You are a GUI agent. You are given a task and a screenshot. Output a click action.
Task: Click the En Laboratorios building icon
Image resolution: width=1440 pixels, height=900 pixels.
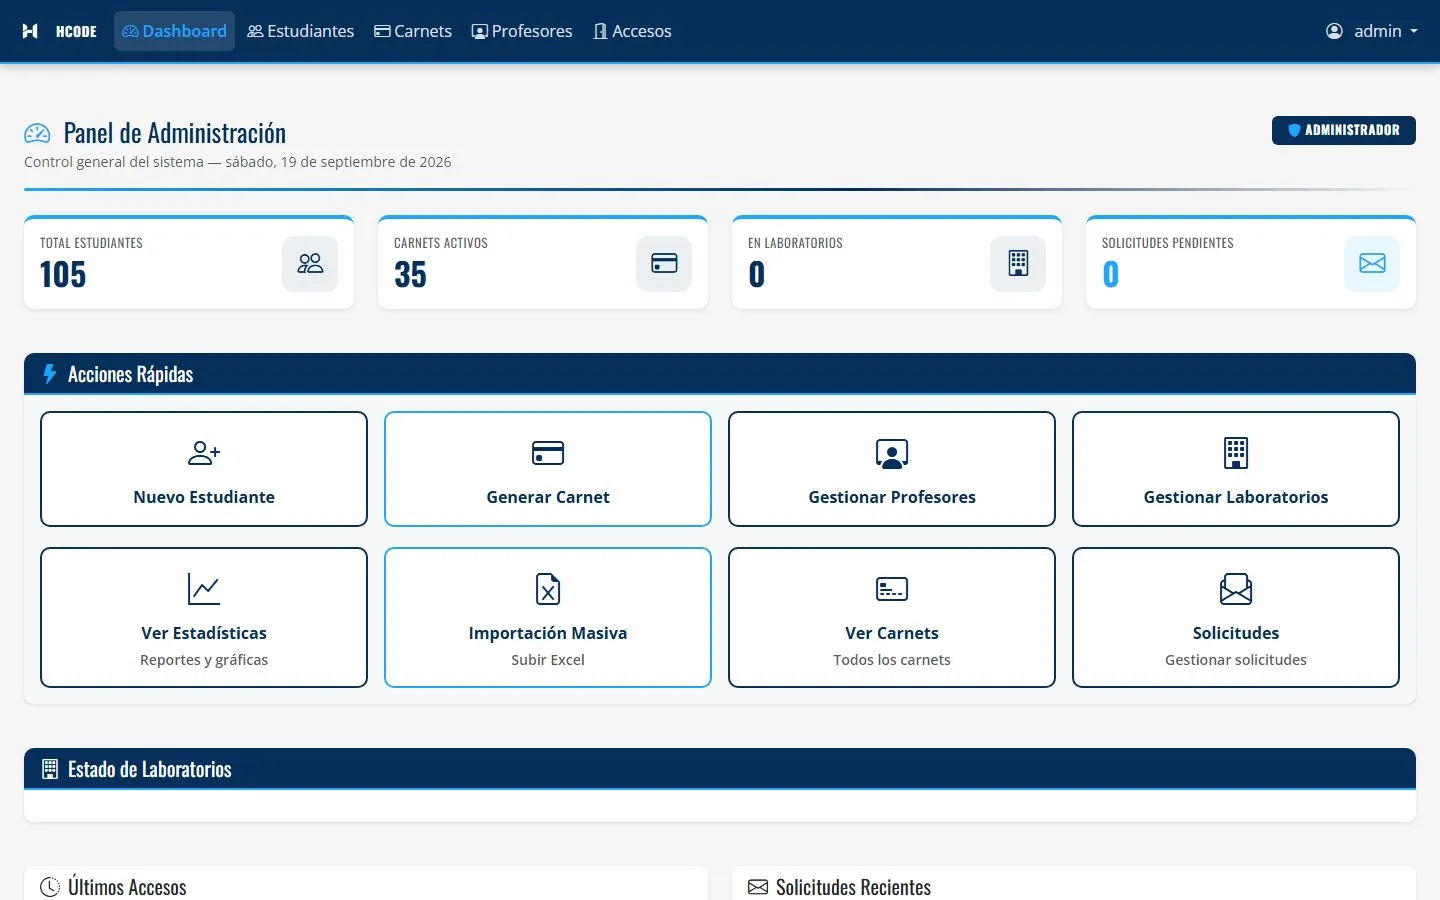point(1018,263)
